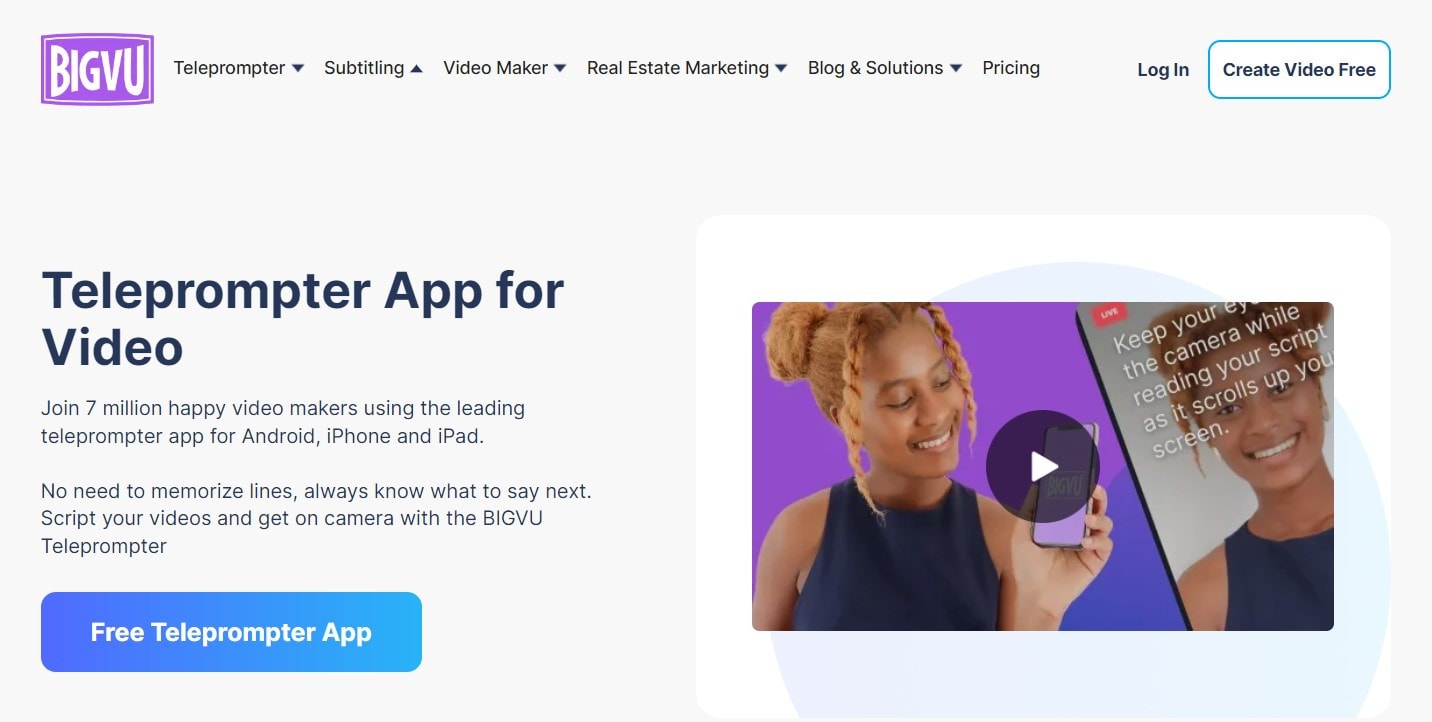1432x722 pixels.
Task: Click Create Video Free button
Action: tap(1299, 70)
